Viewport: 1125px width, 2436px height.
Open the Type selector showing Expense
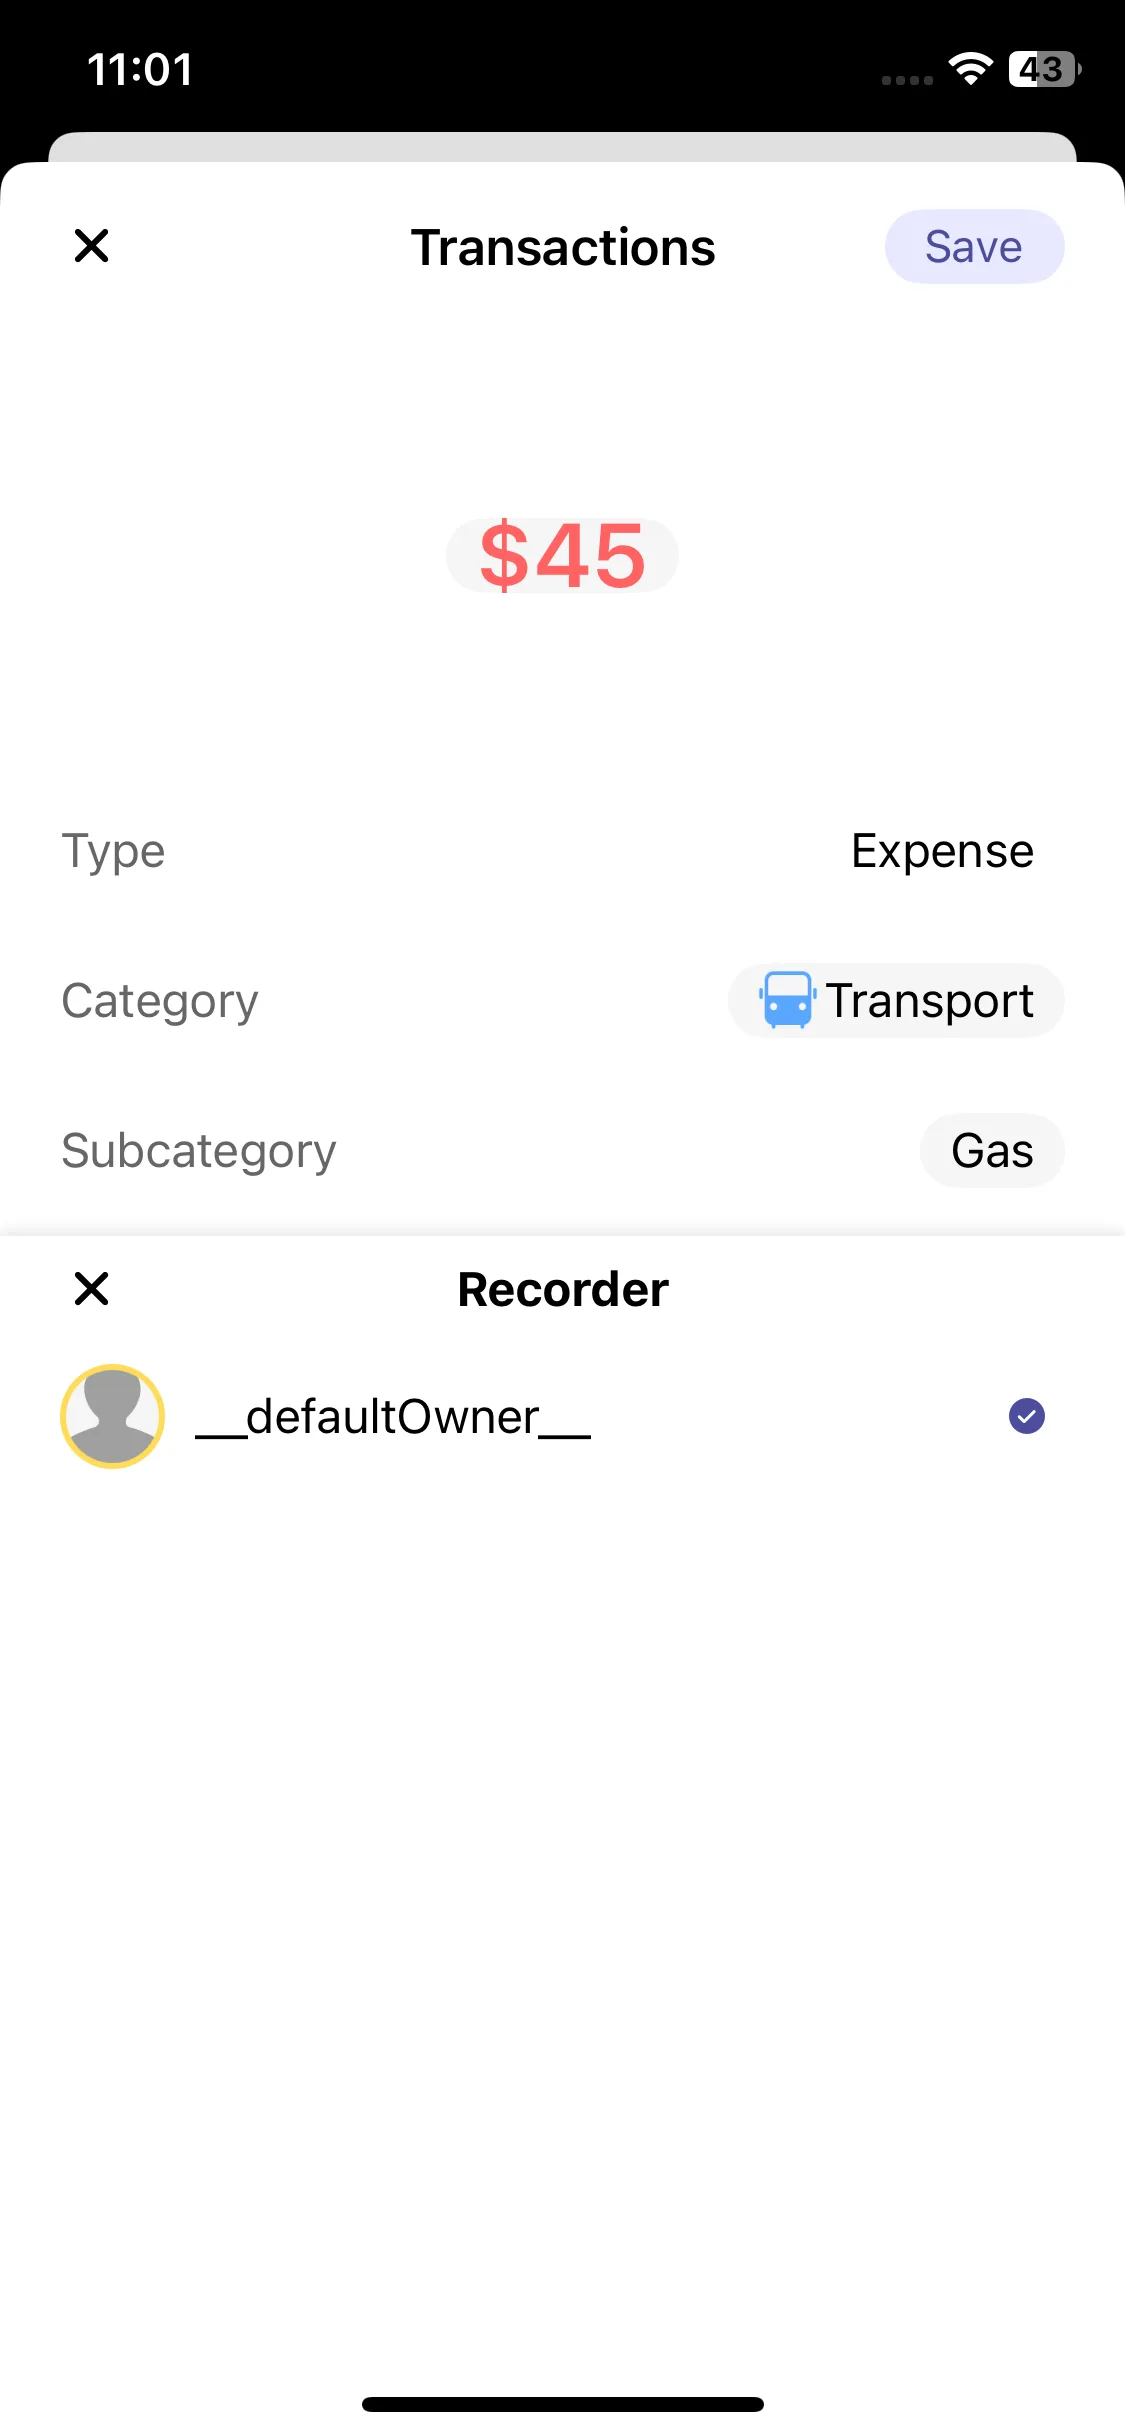pos(941,852)
